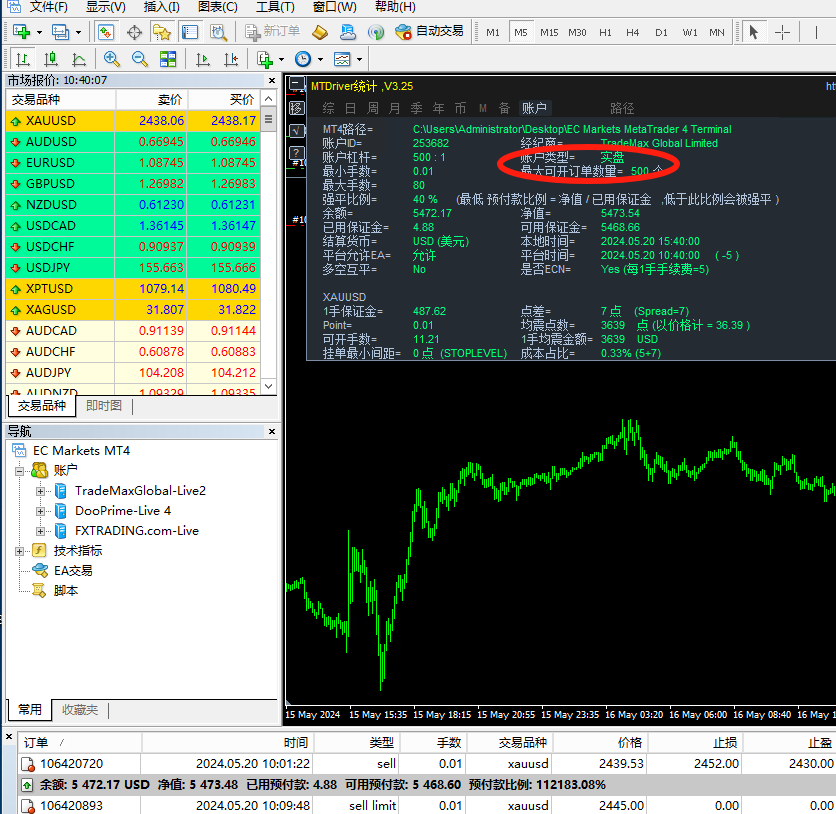Toggle the Data Window crosshair-circle icon
Viewport: 836px width, 814px height.
(134, 33)
